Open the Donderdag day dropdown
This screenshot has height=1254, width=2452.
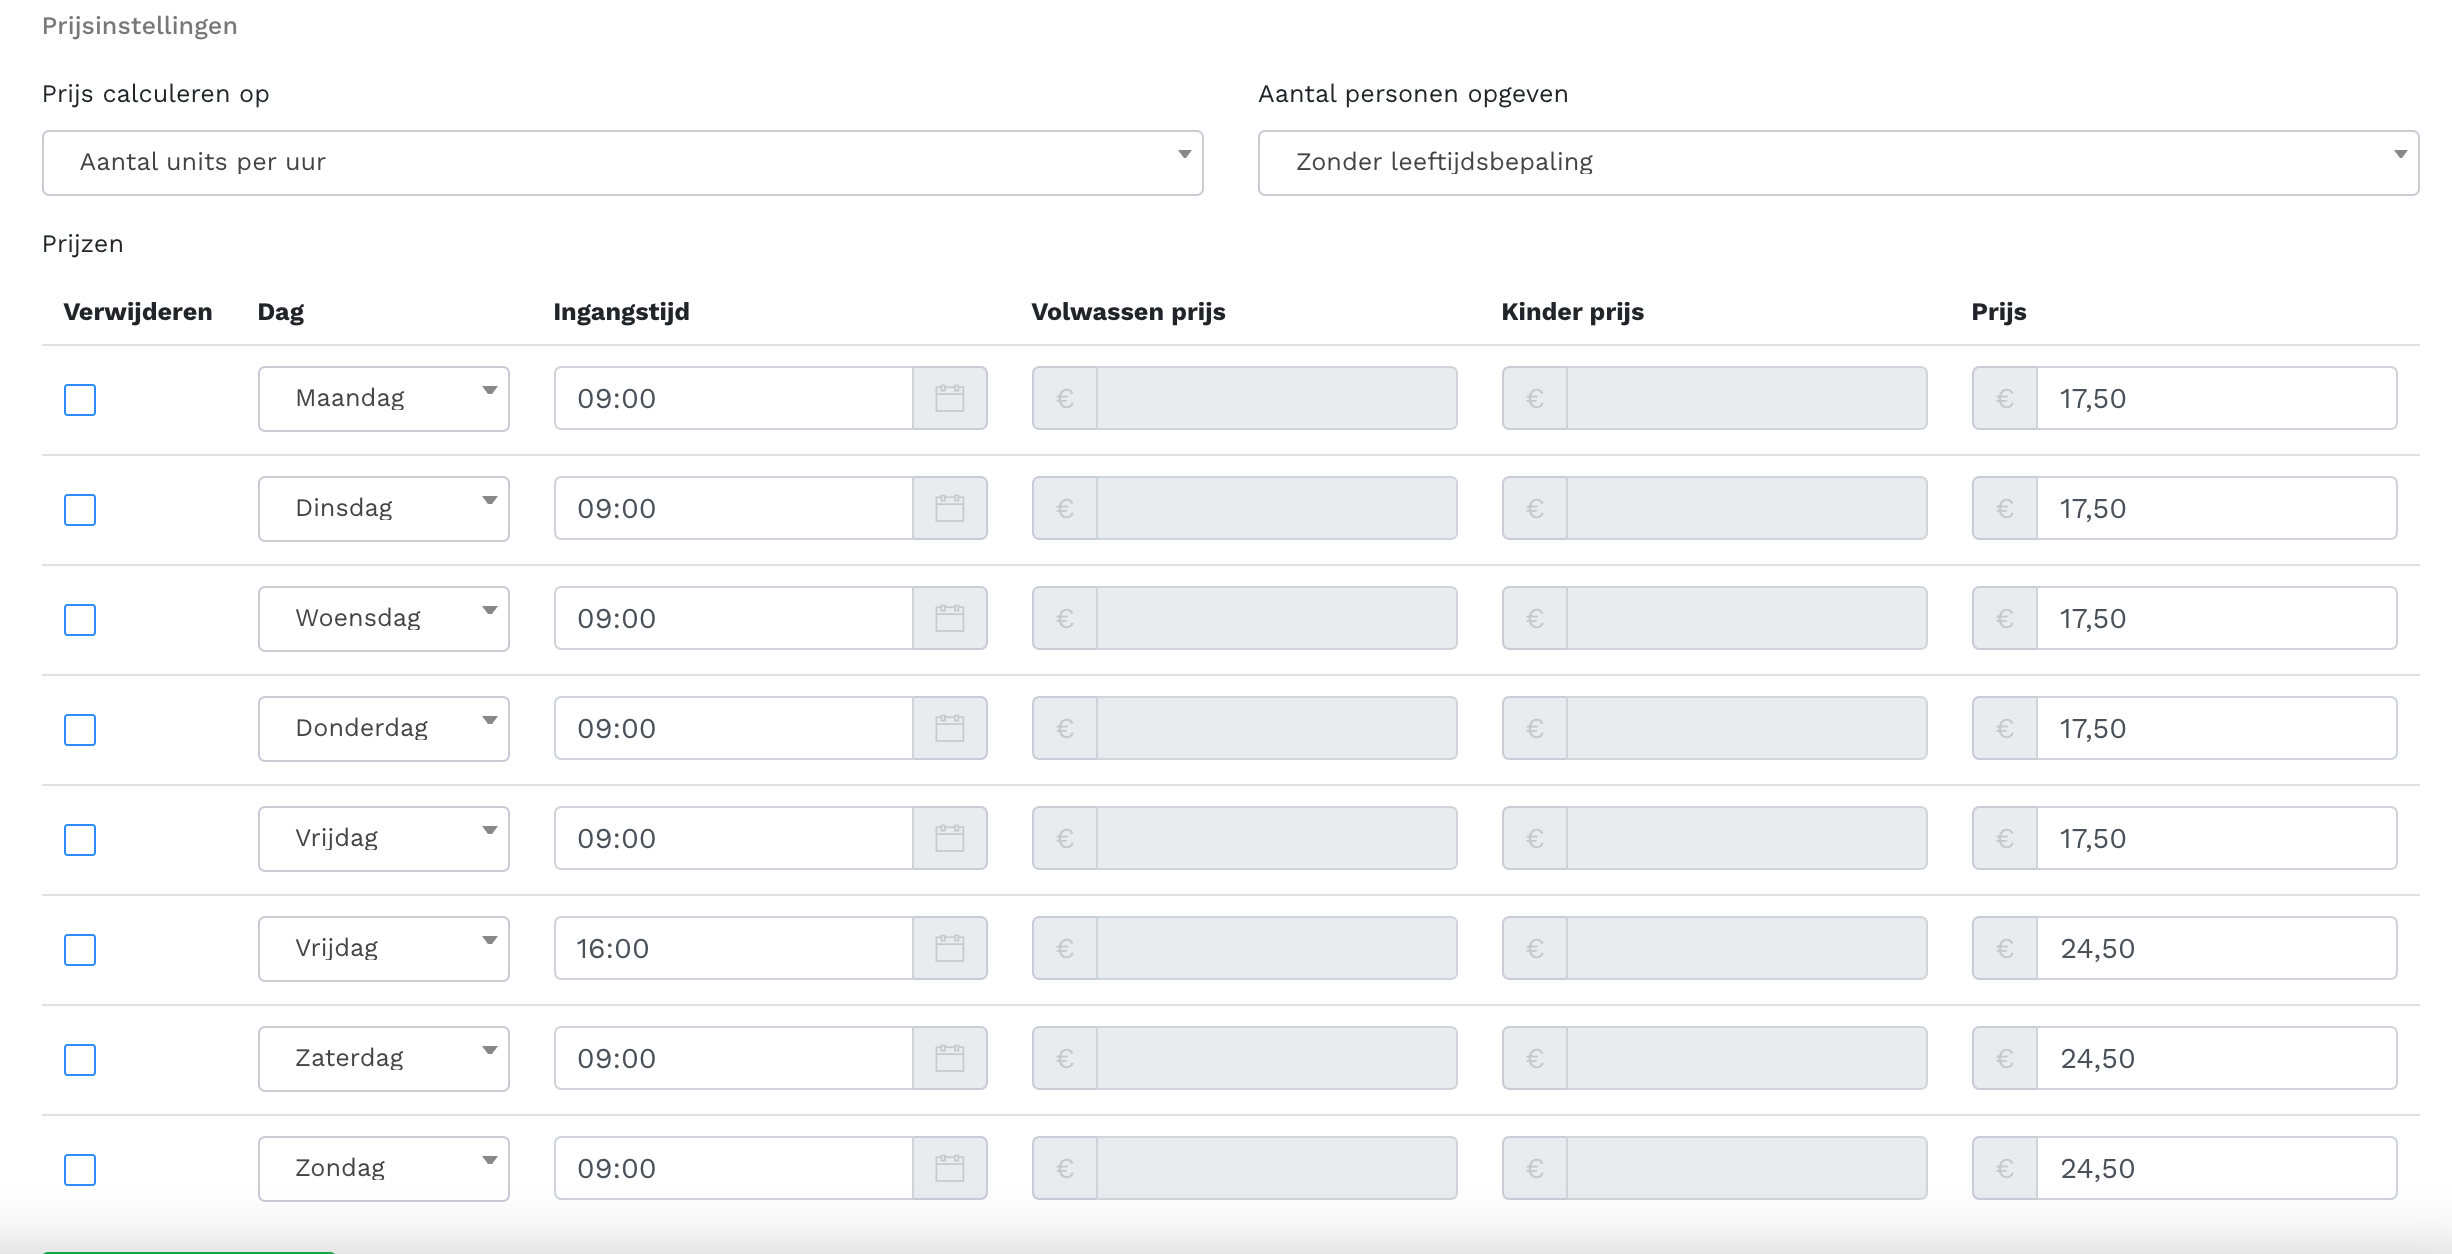click(x=383, y=729)
